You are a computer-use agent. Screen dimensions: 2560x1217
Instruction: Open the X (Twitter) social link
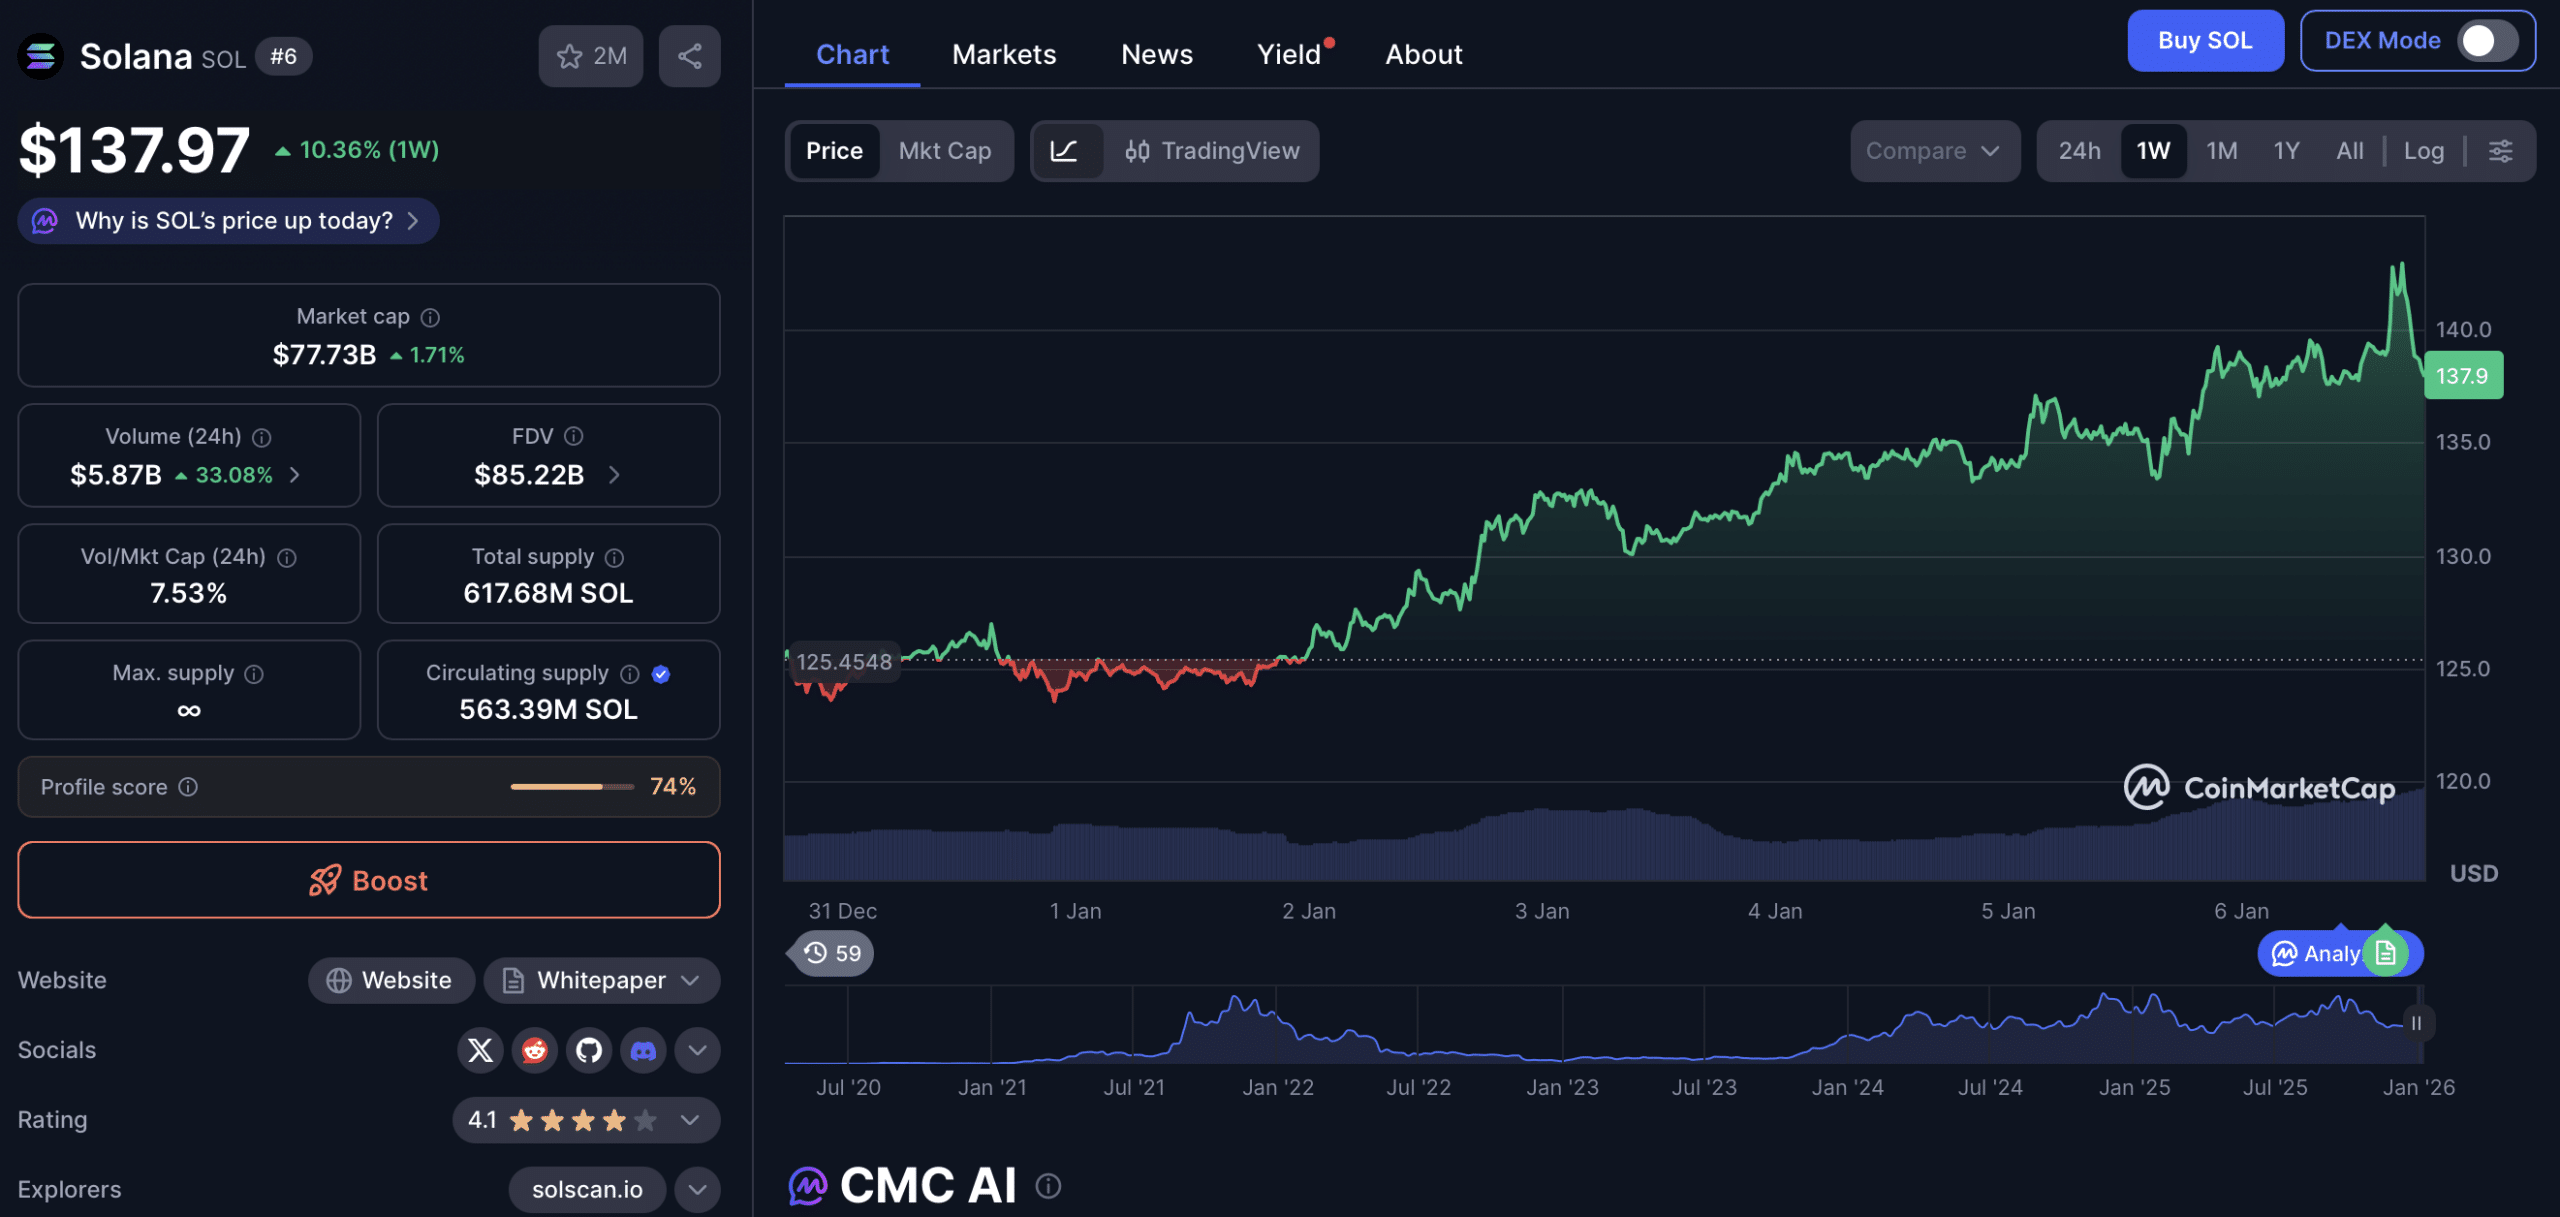tap(480, 1050)
